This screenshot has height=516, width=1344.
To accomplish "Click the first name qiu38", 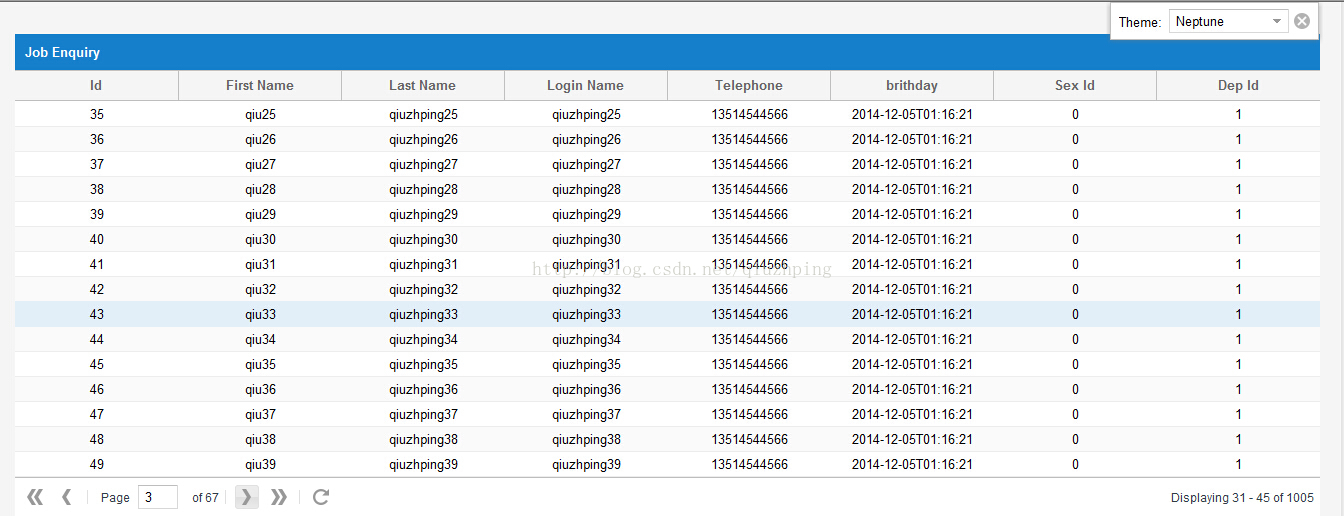I will pos(260,439).
